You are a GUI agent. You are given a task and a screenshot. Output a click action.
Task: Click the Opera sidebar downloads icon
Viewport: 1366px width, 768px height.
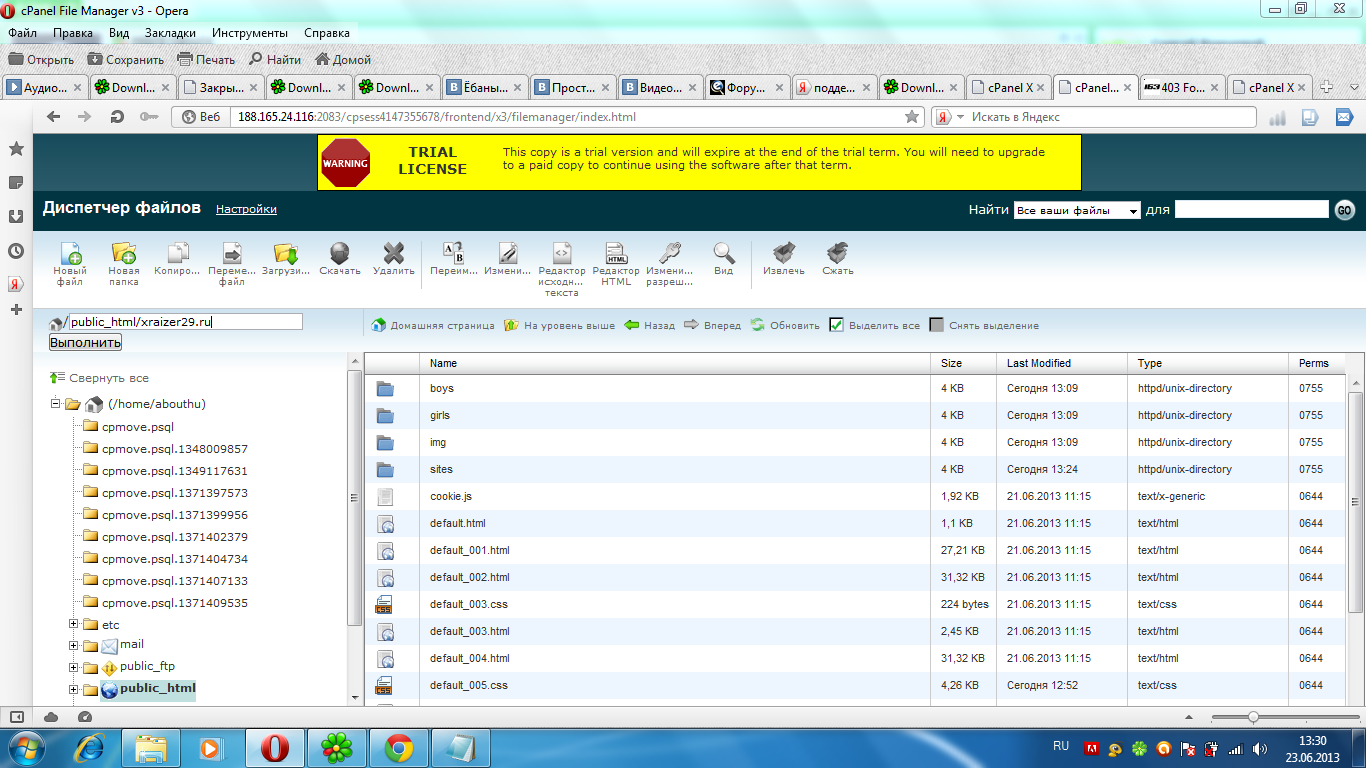coord(16,216)
